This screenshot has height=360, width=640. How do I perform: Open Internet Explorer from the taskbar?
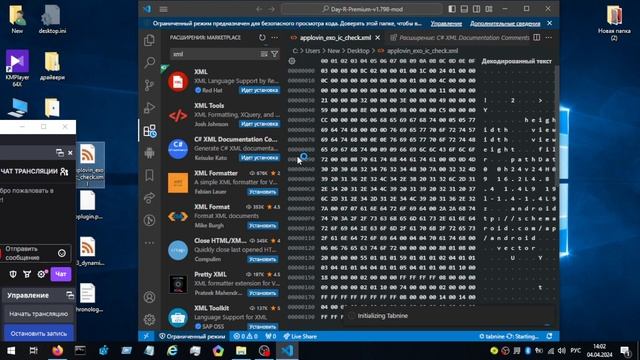pos(172,351)
